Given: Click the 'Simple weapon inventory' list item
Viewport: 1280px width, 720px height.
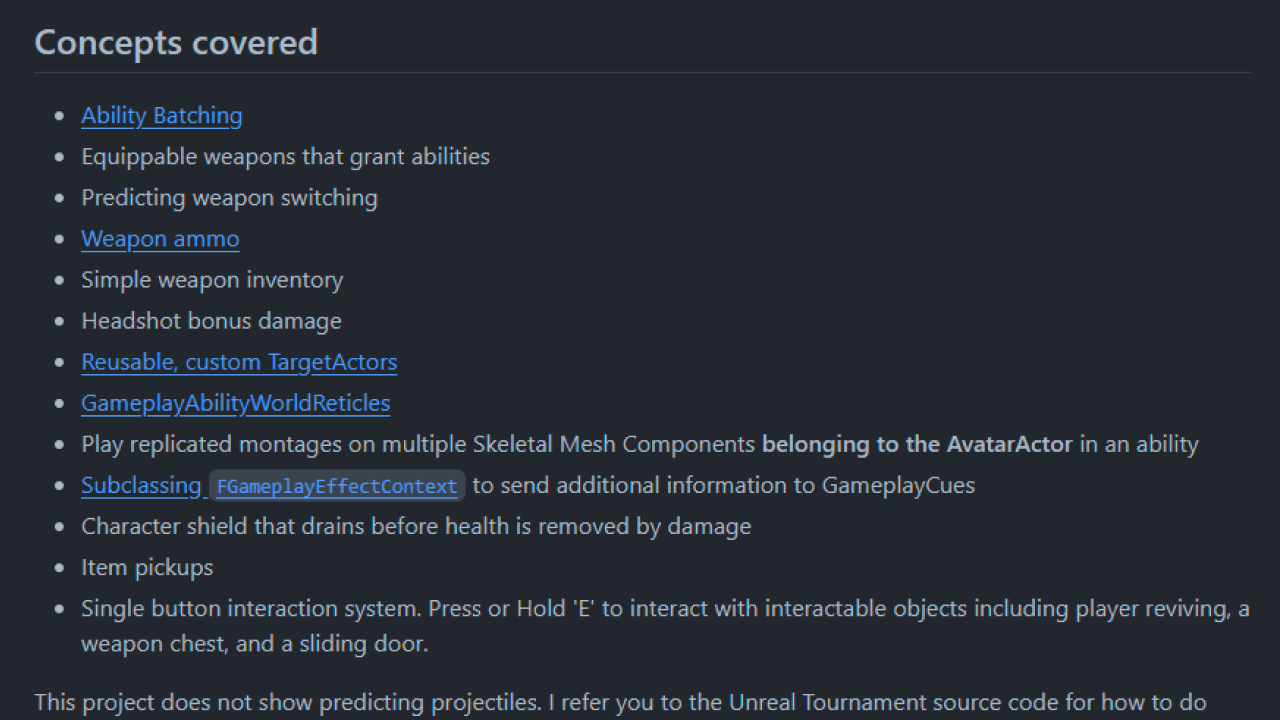Looking at the screenshot, I should click(212, 280).
